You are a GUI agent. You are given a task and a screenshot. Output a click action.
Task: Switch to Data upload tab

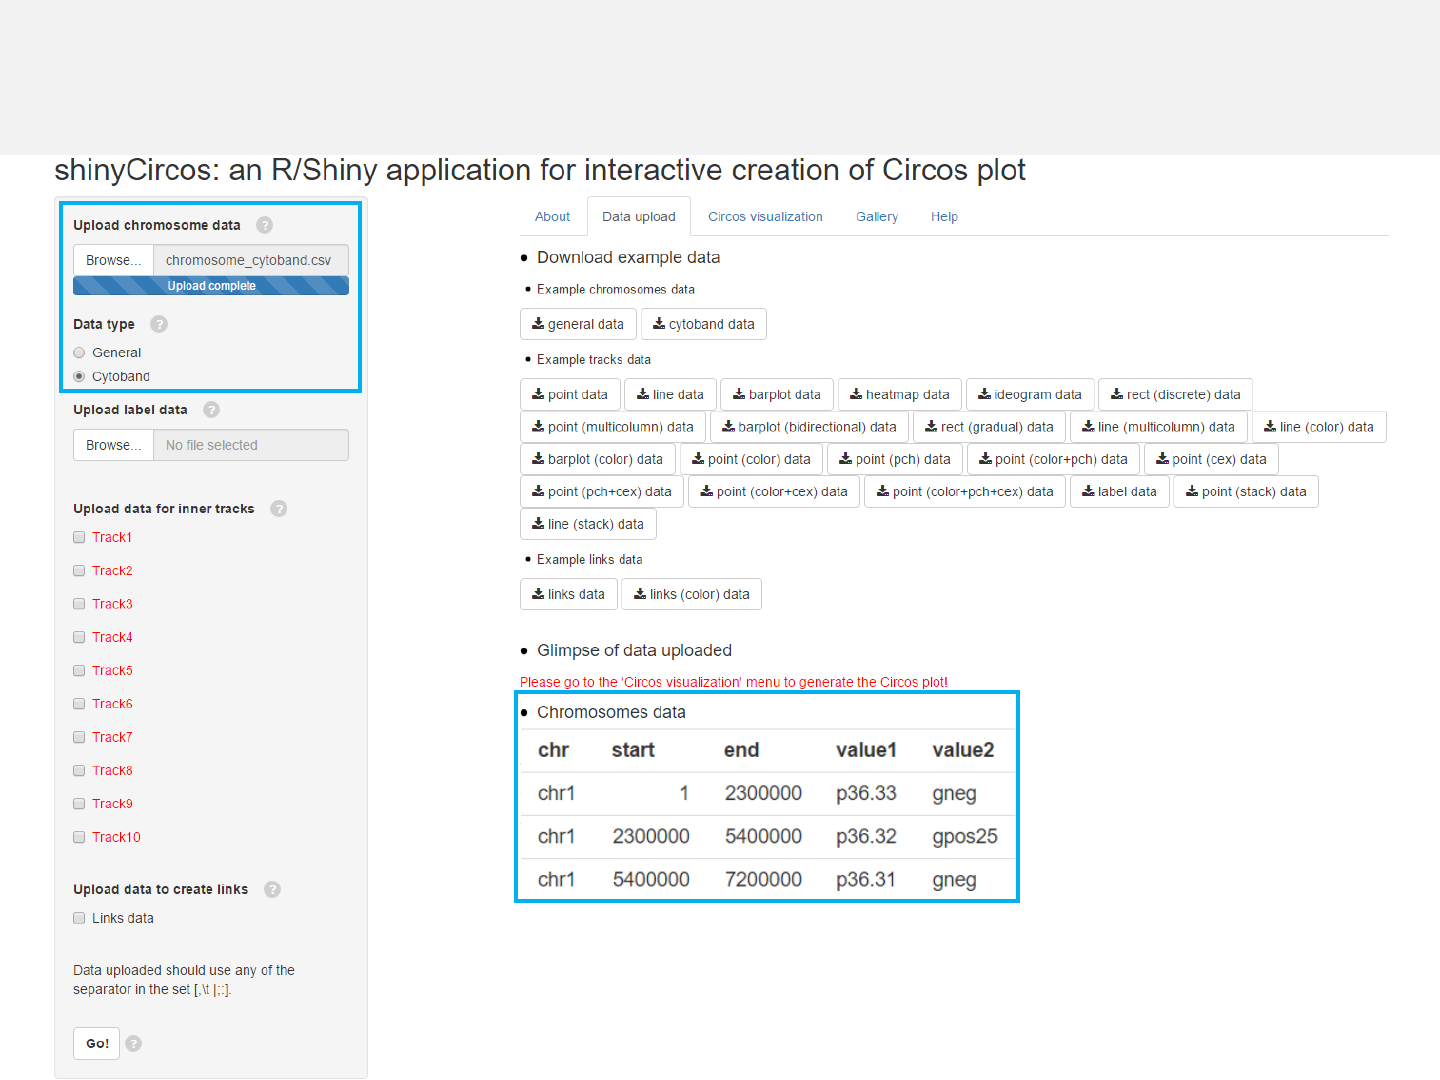(639, 216)
